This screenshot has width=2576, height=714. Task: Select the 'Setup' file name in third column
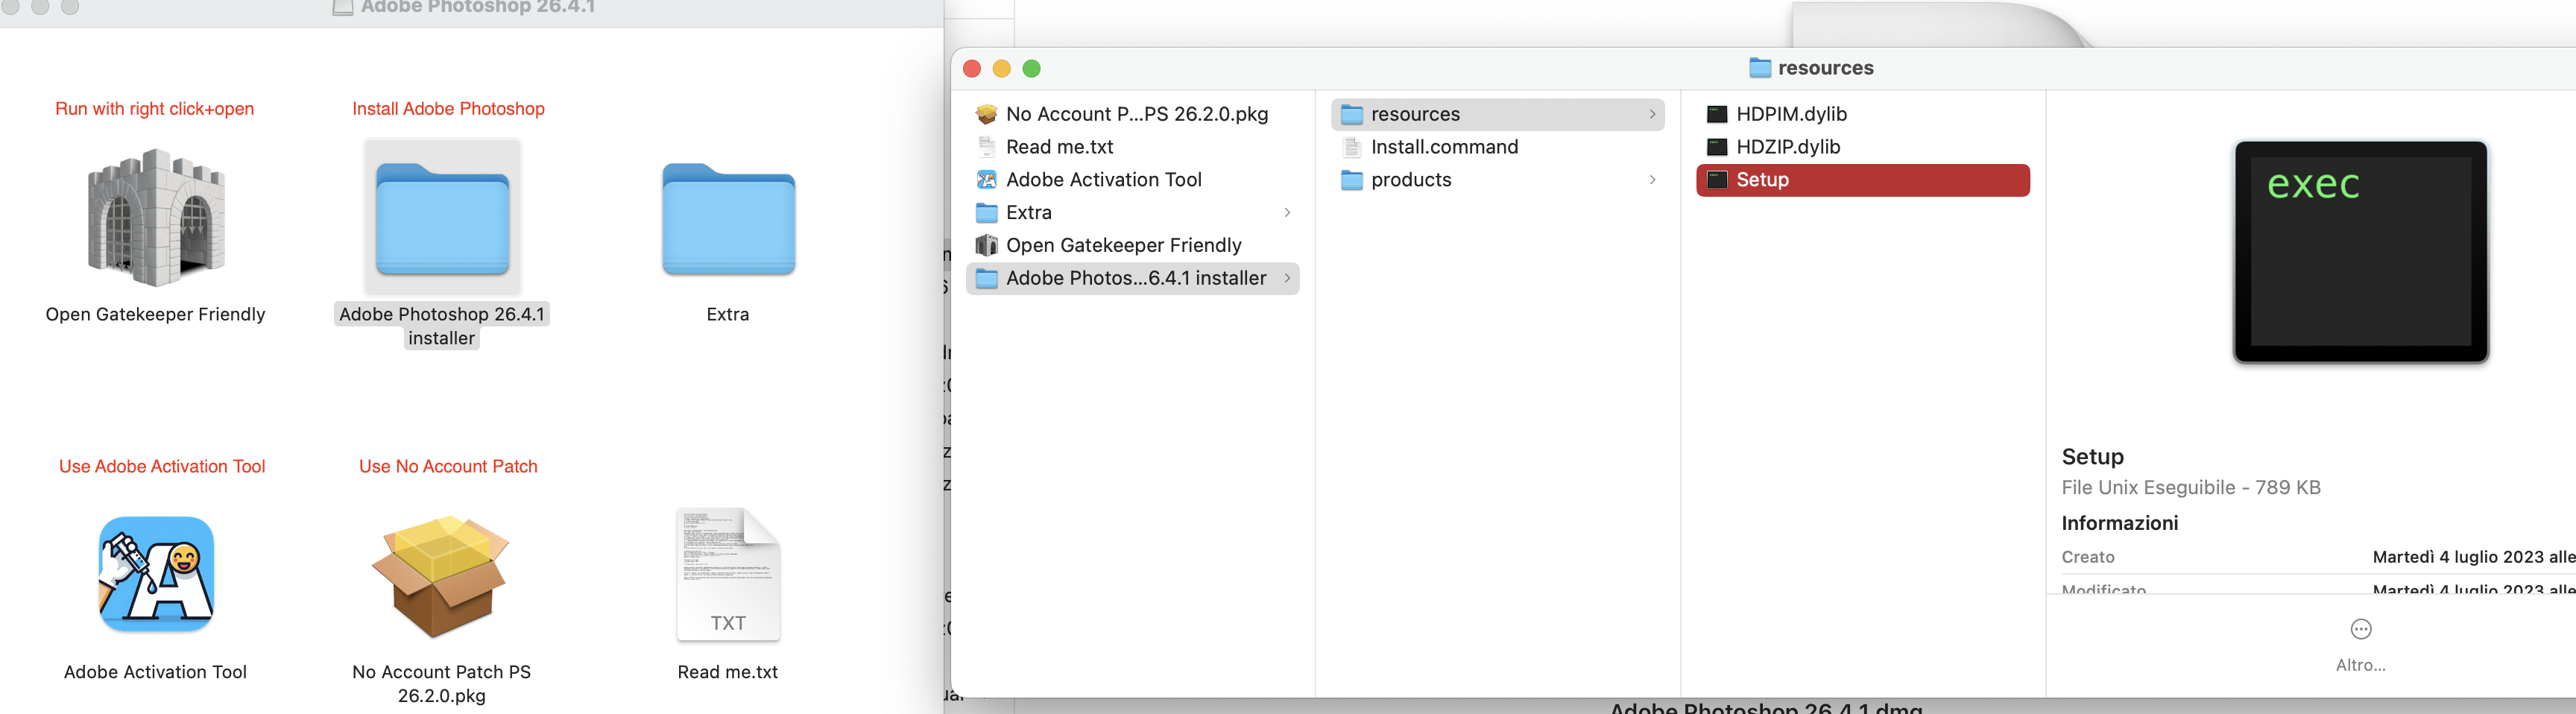1762,180
